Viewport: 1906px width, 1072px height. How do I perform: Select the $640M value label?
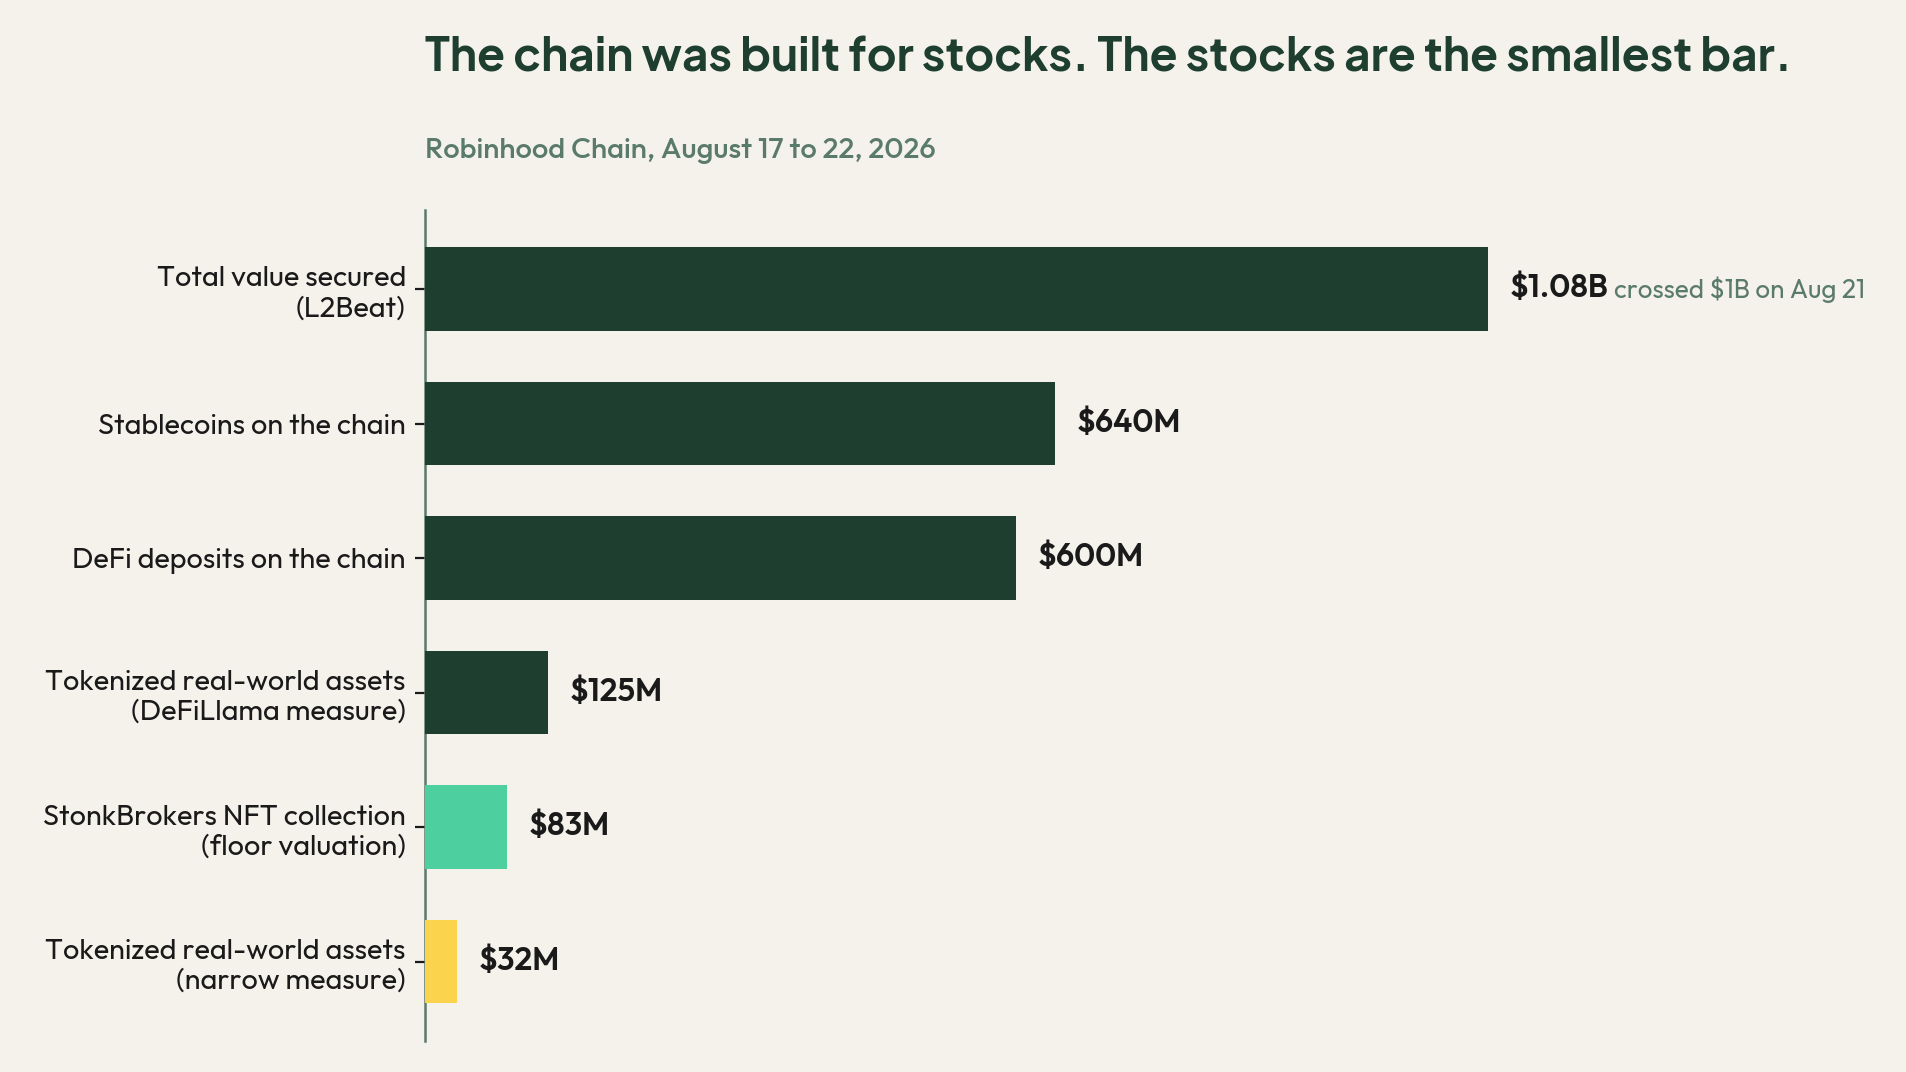pos(1128,421)
